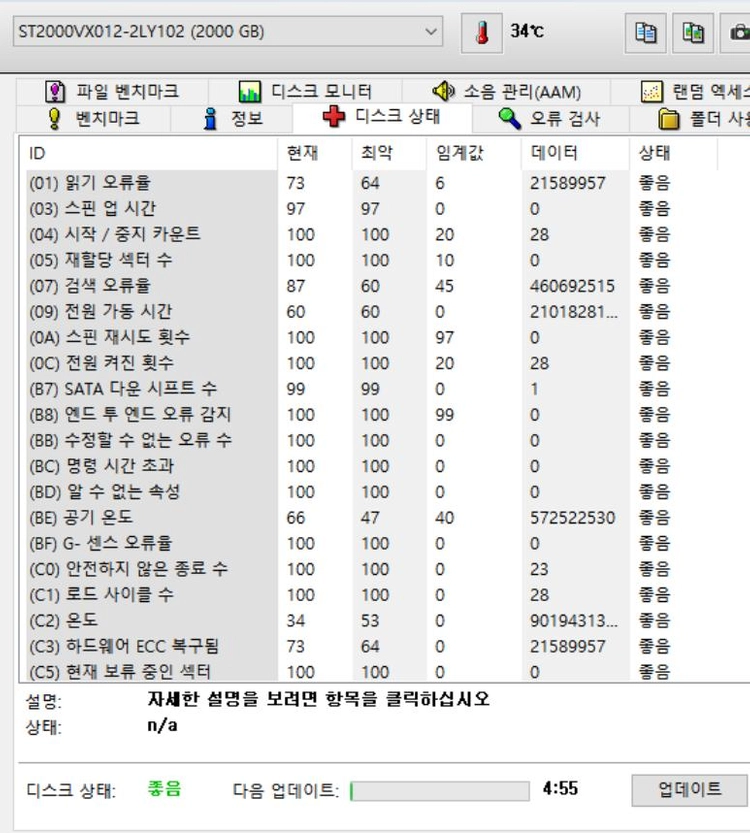750x833 pixels.
Task: Click the 다음 업데이트 progress bar
Action: click(440, 790)
